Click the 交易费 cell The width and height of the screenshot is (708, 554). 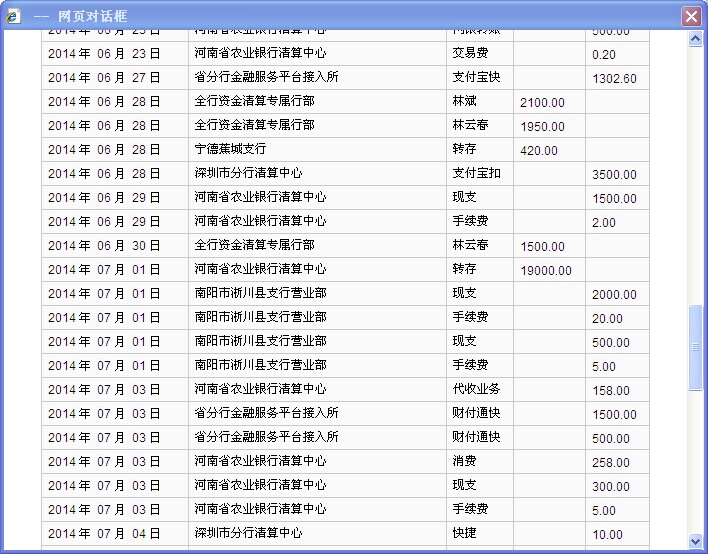[x=471, y=53]
